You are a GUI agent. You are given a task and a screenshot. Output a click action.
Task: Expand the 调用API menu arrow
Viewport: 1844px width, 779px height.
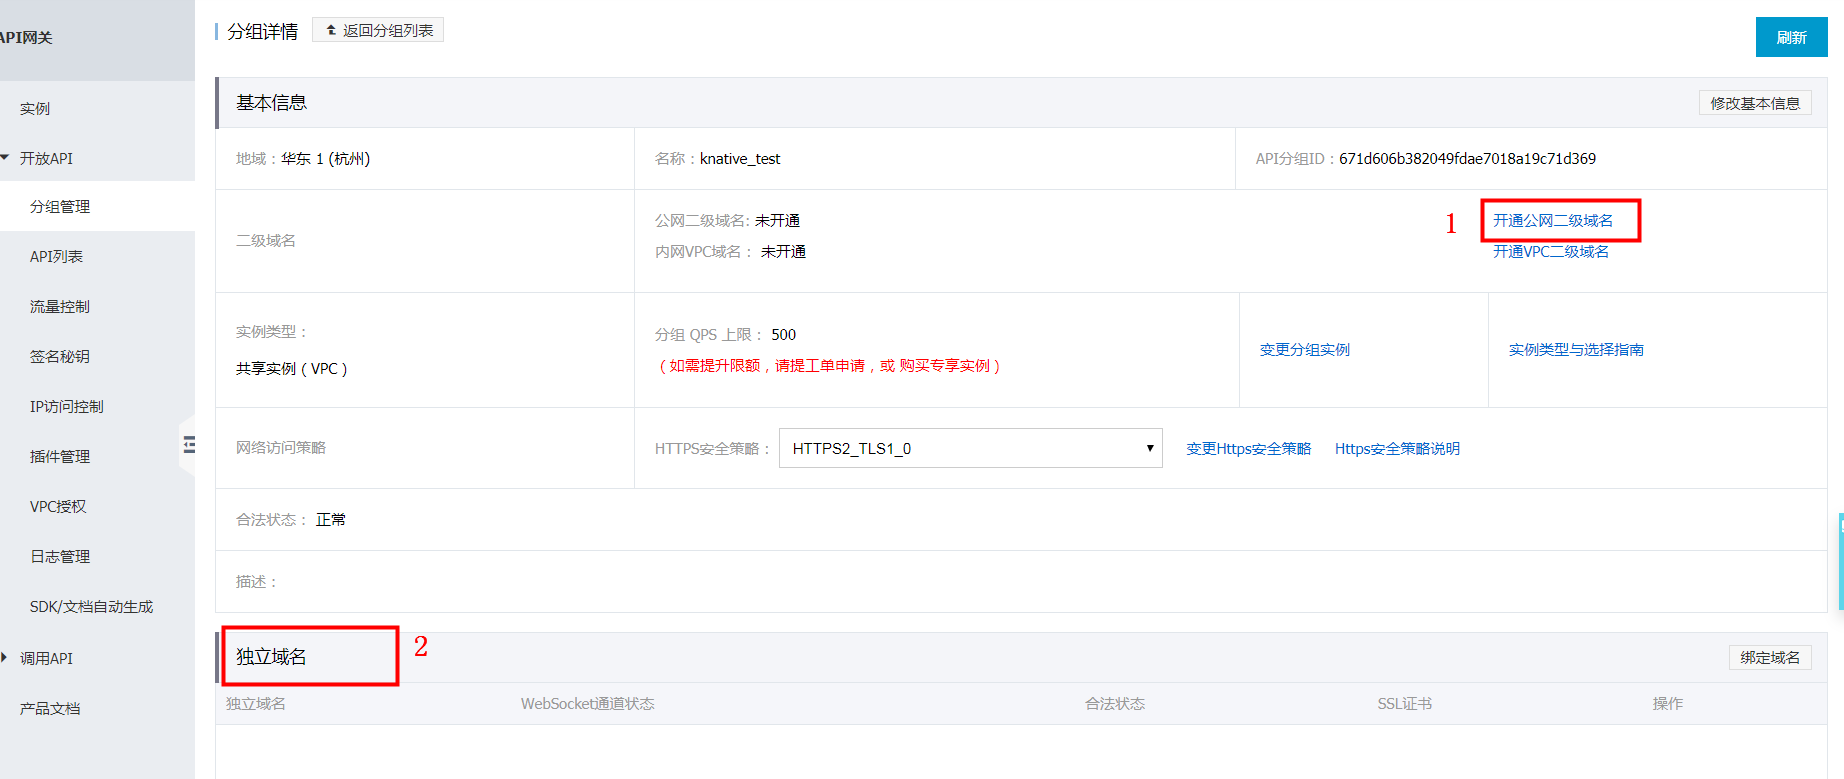tap(5, 658)
